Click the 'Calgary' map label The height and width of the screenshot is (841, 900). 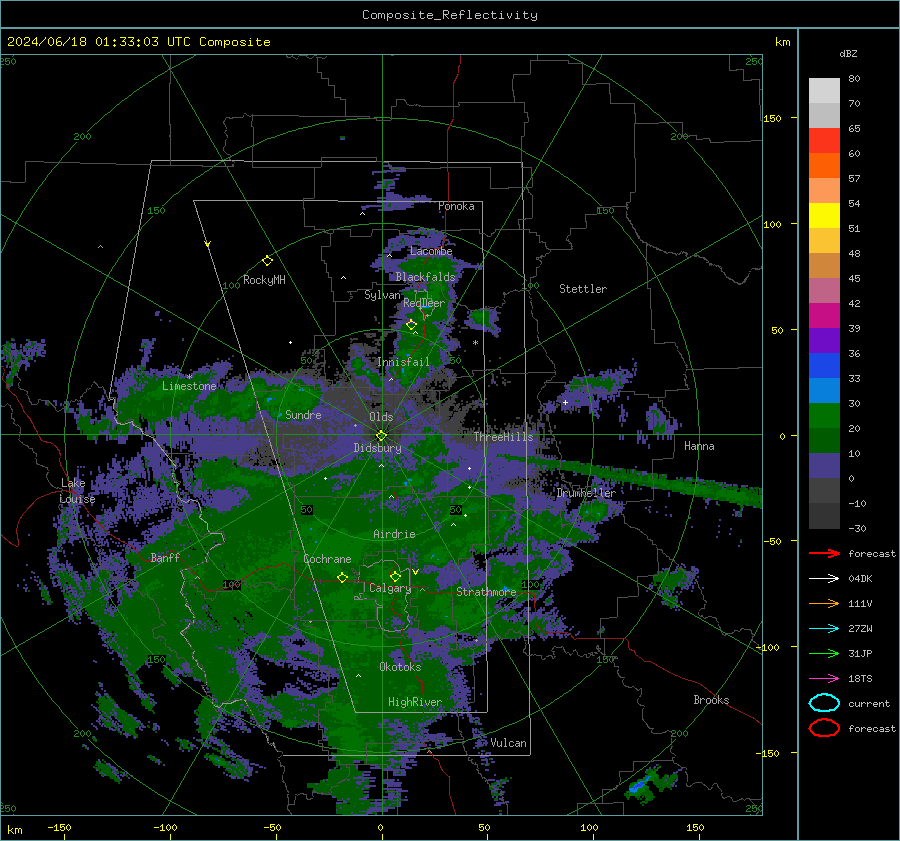(390, 588)
